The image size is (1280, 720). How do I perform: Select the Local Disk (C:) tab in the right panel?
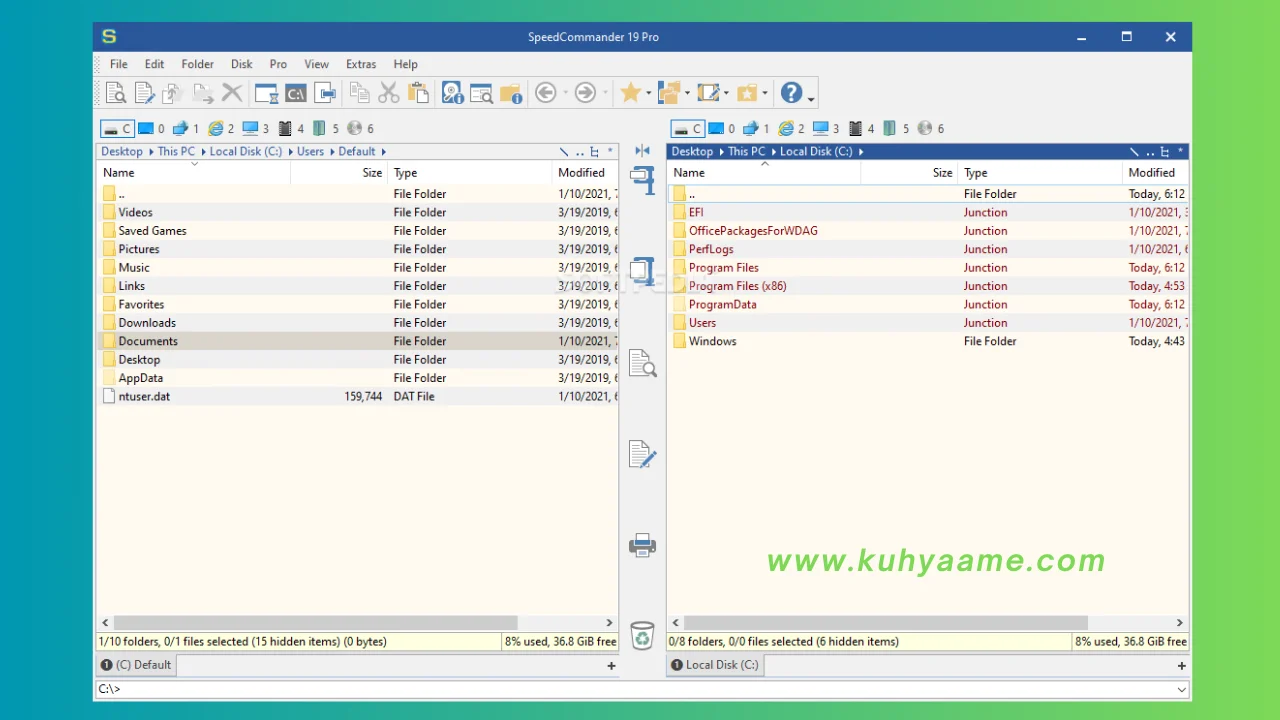[x=716, y=665]
